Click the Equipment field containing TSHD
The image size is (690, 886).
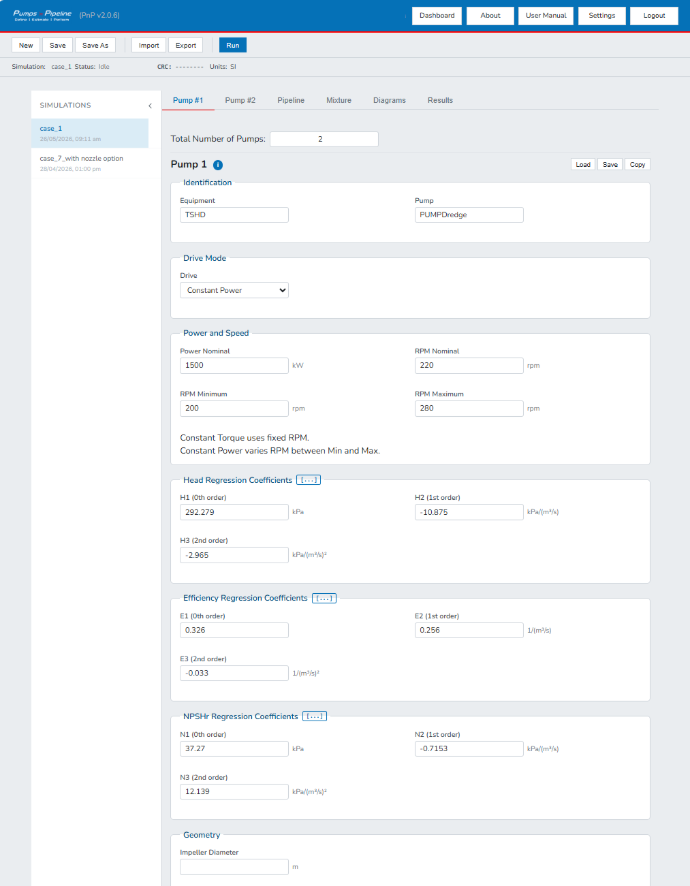pos(234,215)
